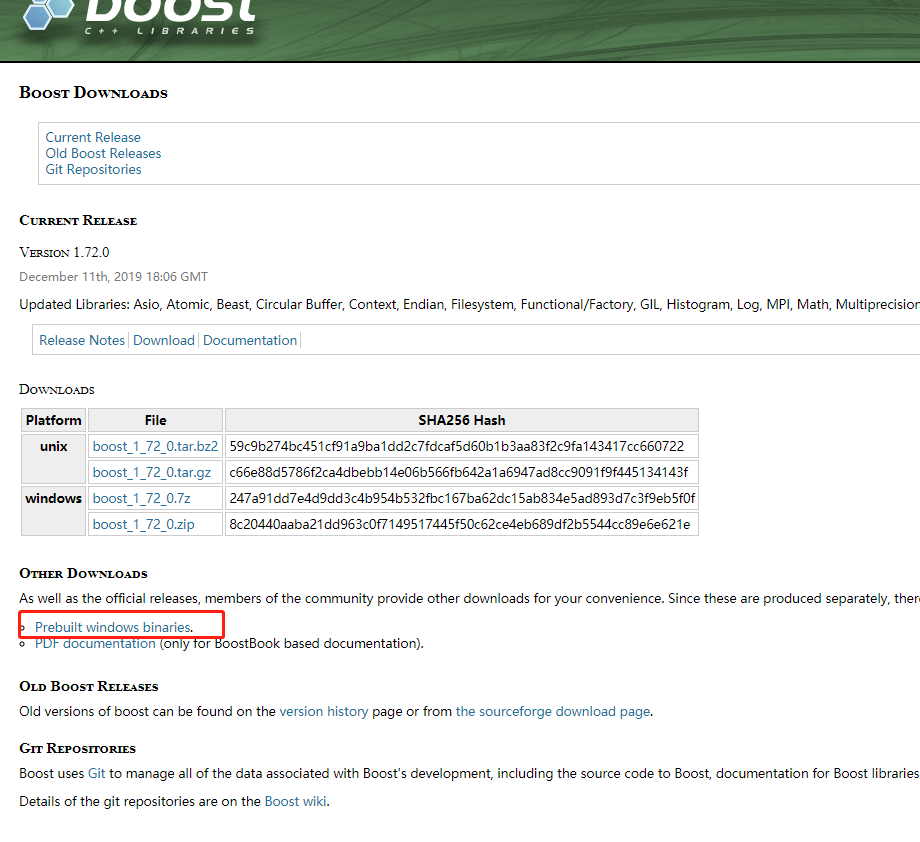Image resolution: width=920 pixels, height=842 pixels.
Task: Select the tar.gz SHA256 hash starting c66e88d5
Action: coord(459,472)
